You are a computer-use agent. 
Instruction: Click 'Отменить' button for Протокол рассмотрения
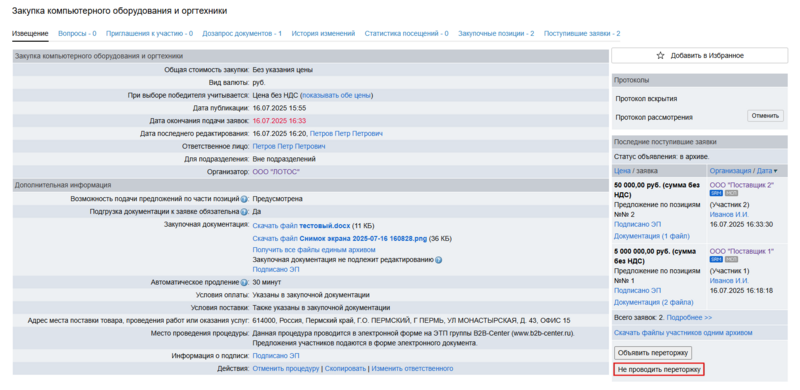tap(765, 116)
